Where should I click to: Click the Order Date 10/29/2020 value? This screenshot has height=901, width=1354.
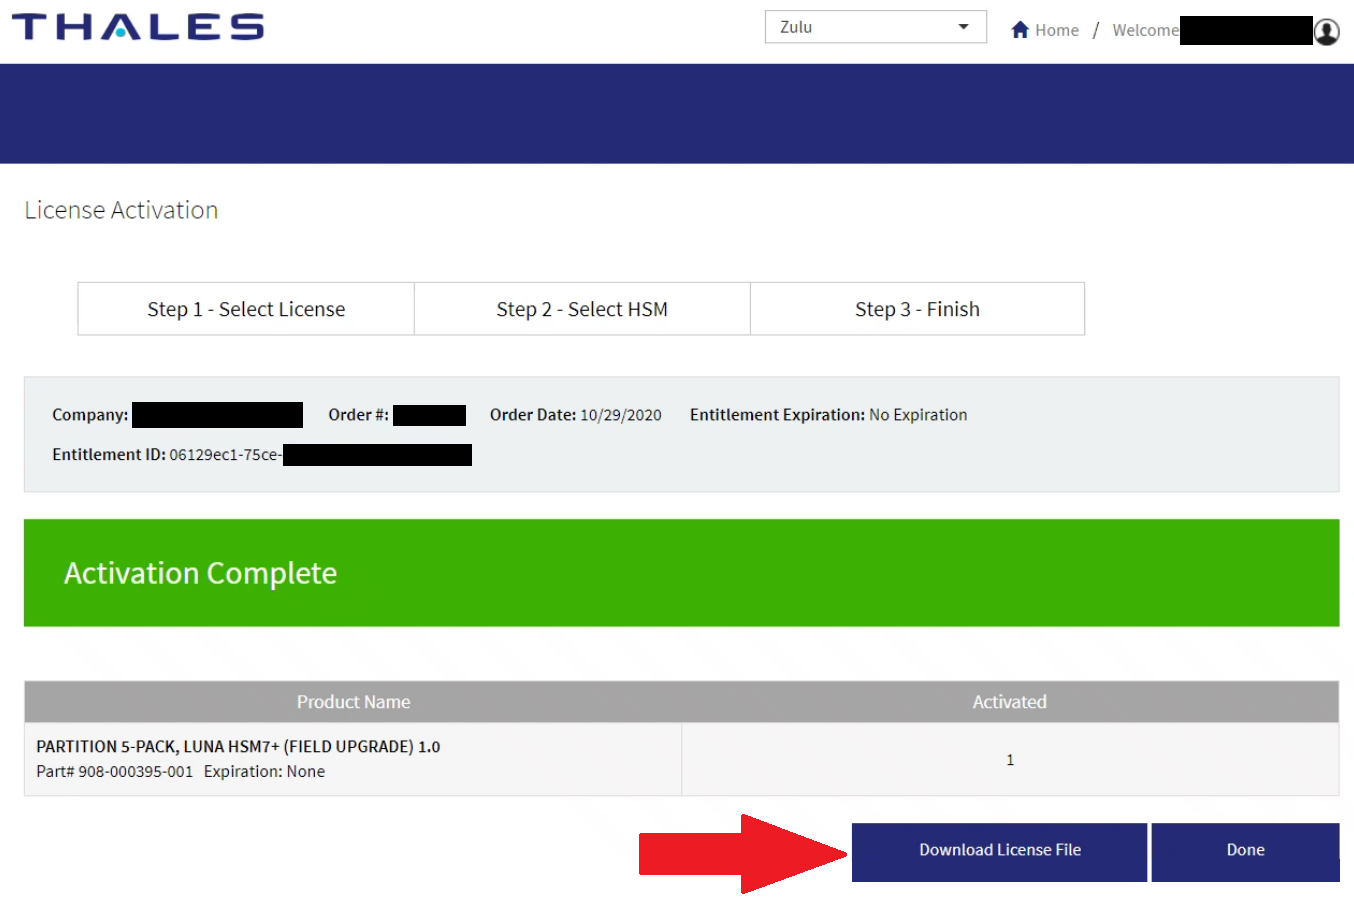click(x=621, y=415)
